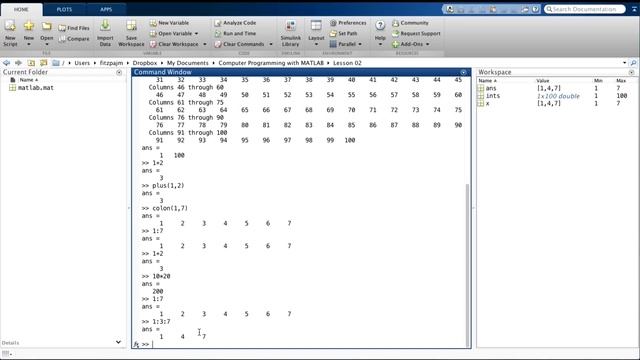
Task: Click Analyze Code
Action: point(235,23)
